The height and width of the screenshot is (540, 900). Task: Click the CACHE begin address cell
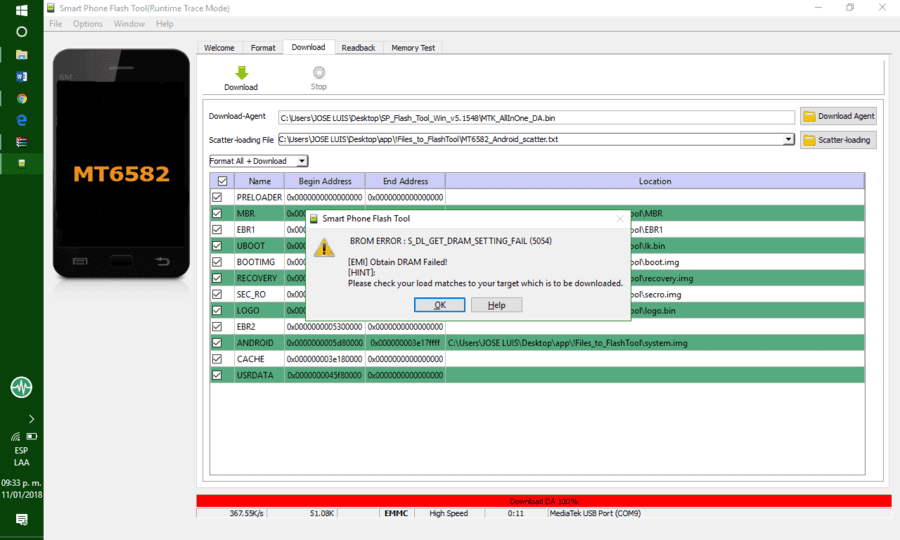(325, 359)
